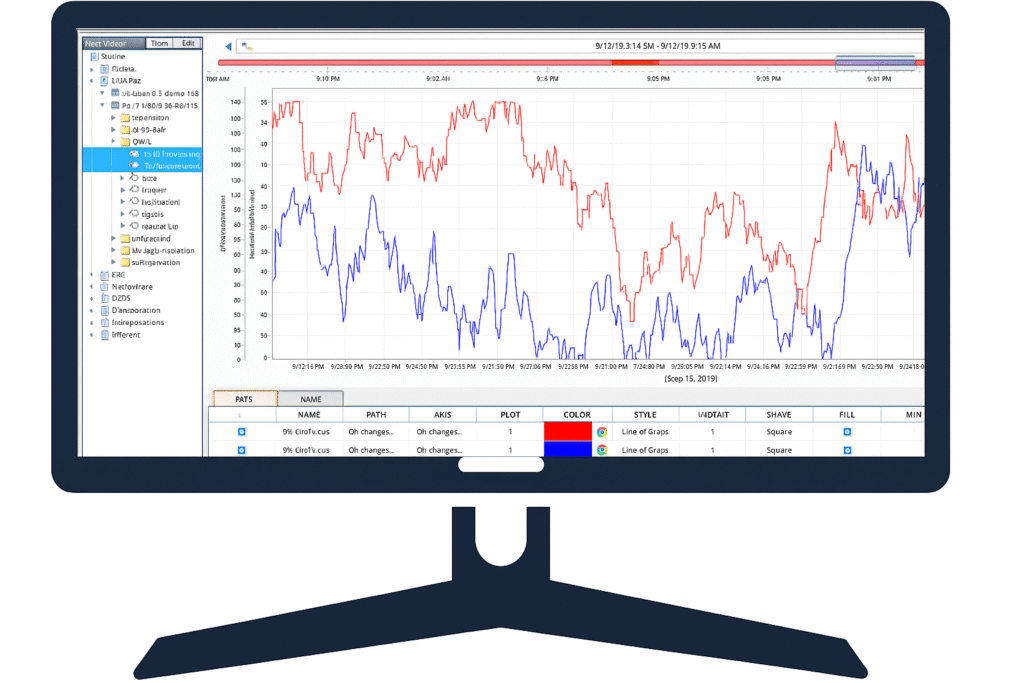Toggle the Fill option on the blue trace row

(846, 449)
